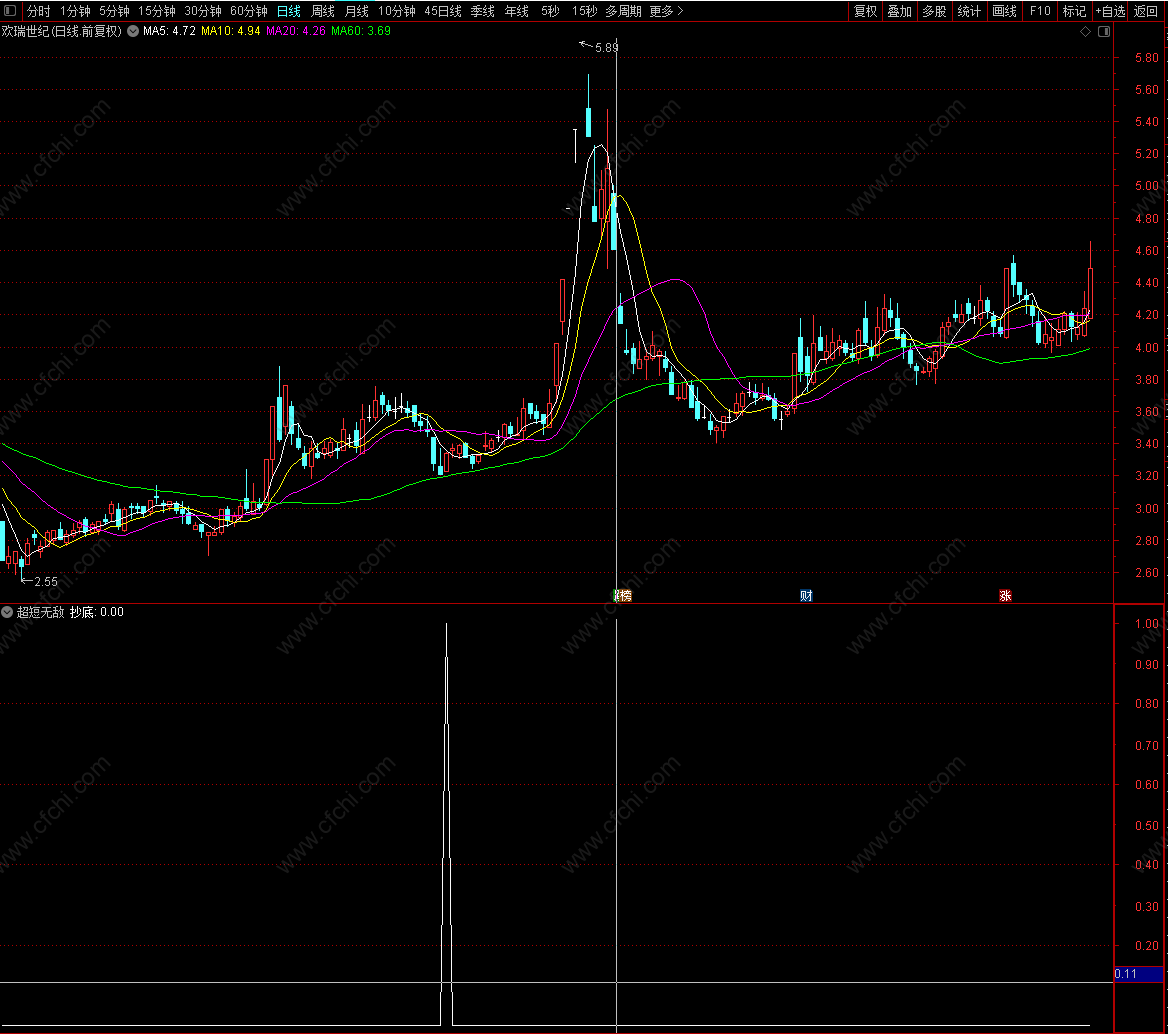Switch to 月线 monthly chart
Viewport: 1168px width, 1034px height.
357,11
